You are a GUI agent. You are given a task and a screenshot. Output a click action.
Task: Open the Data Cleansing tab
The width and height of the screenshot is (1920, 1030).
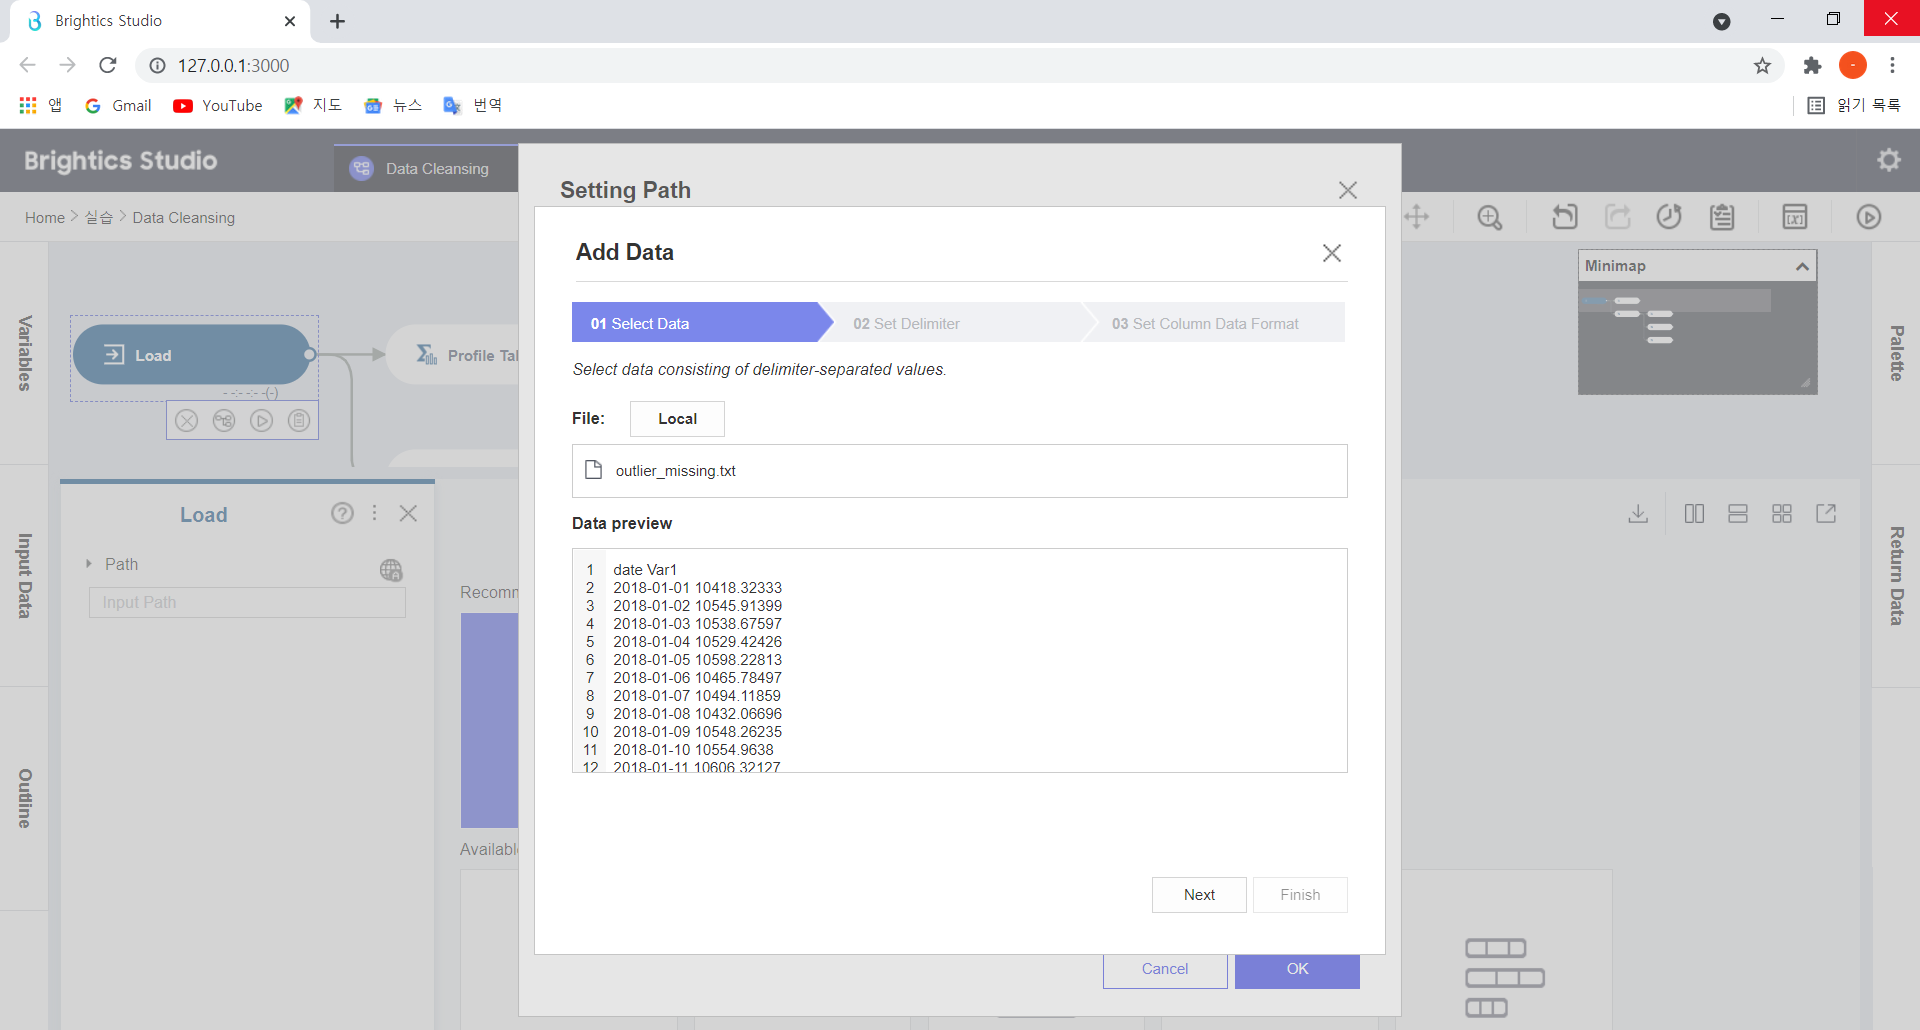click(x=426, y=169)
